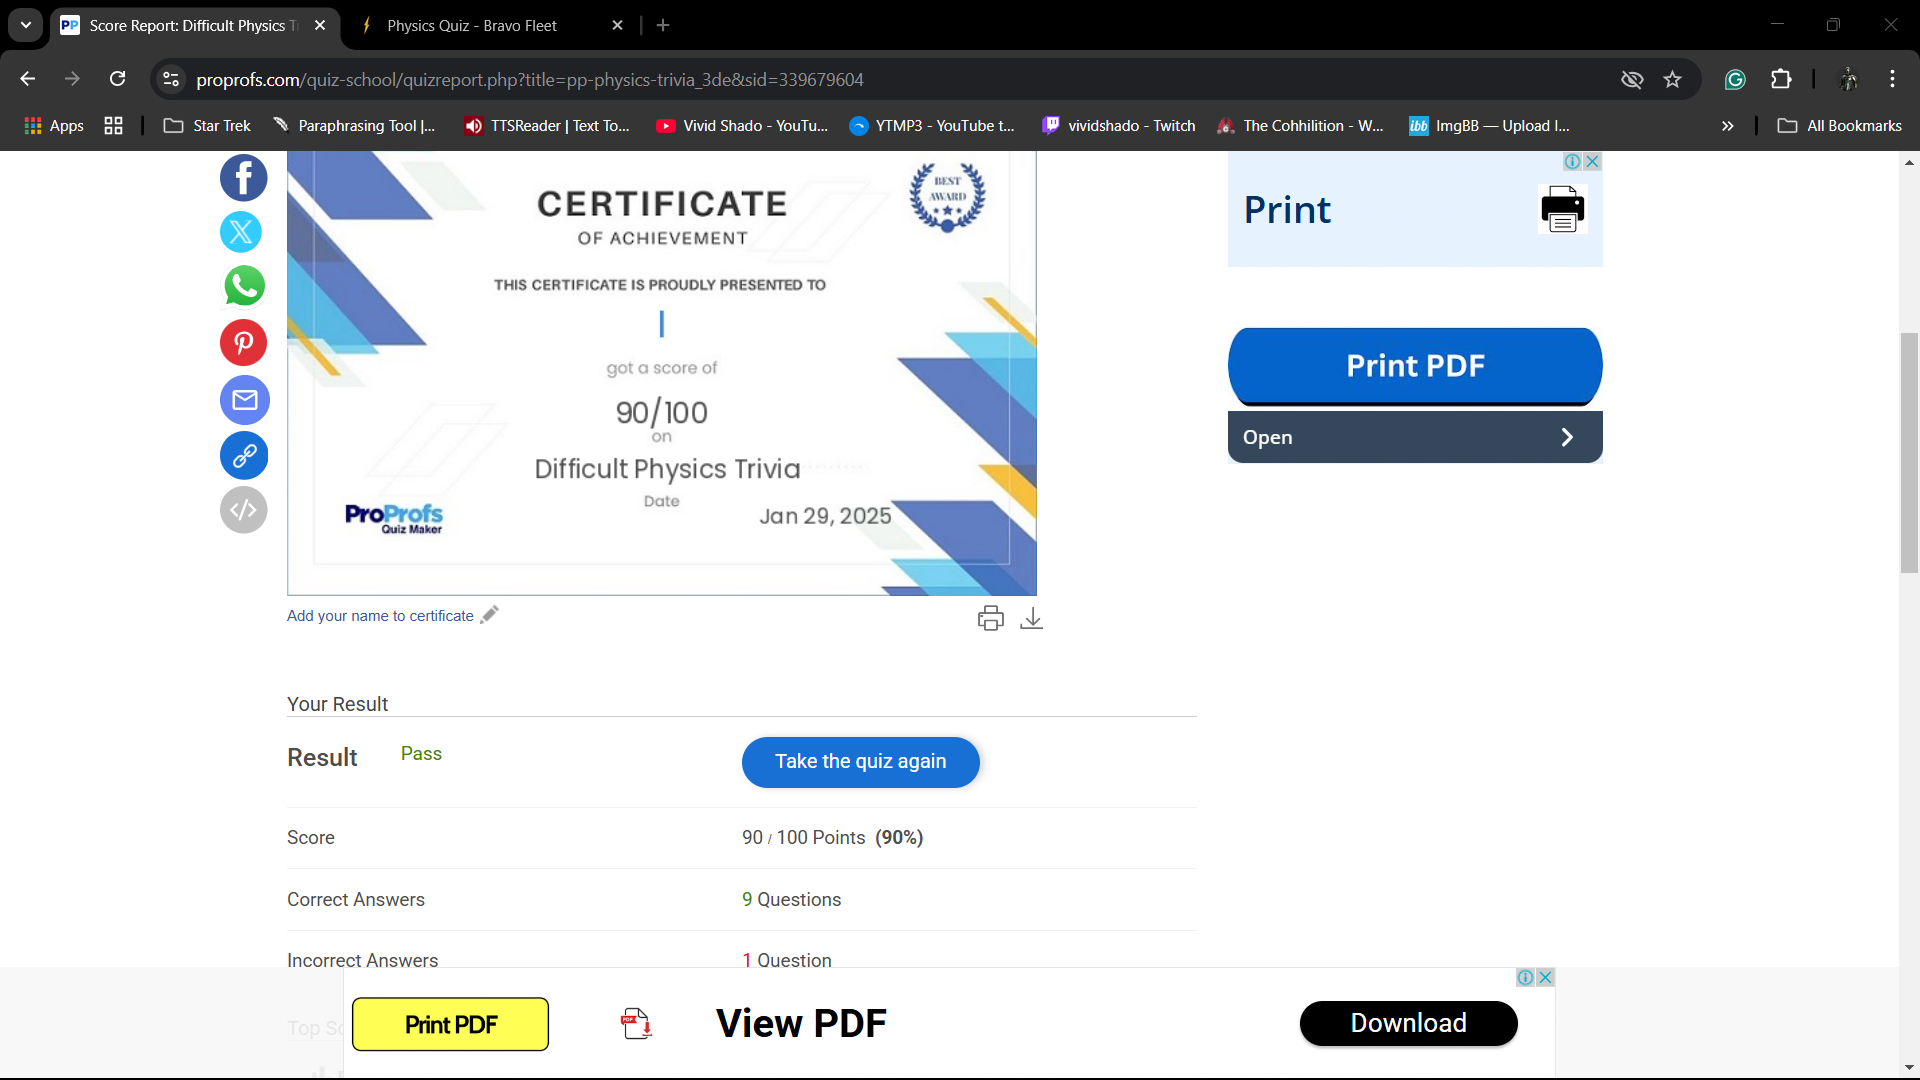Share the score on X (Twitter)

(x=241, y=232)
